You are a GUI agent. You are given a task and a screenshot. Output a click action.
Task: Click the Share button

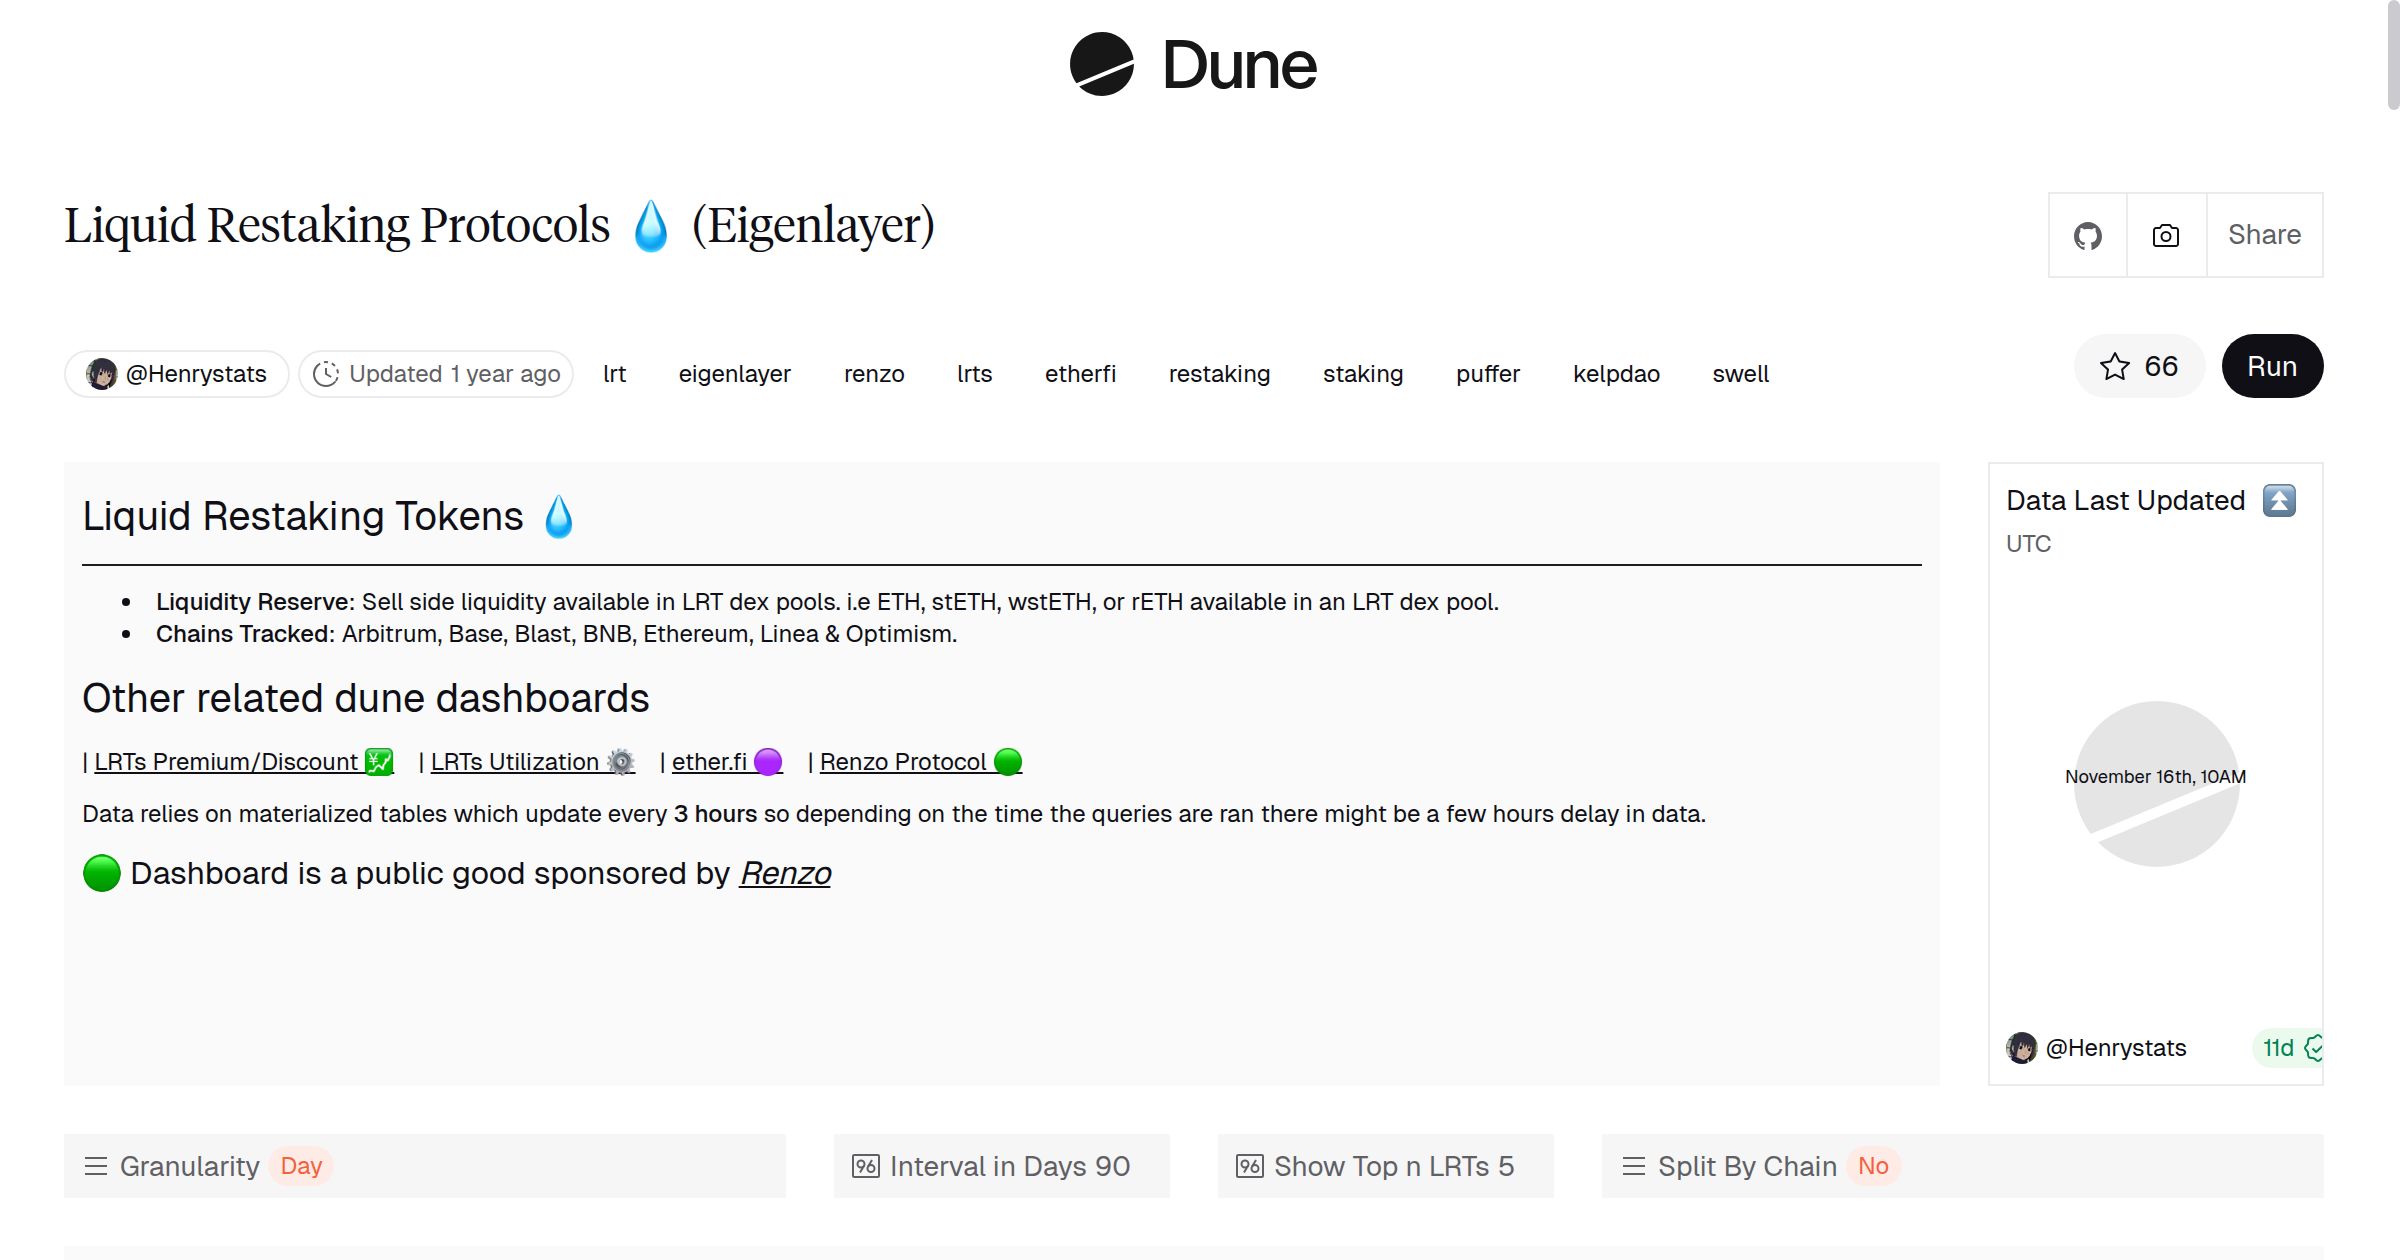point(2264,235)
